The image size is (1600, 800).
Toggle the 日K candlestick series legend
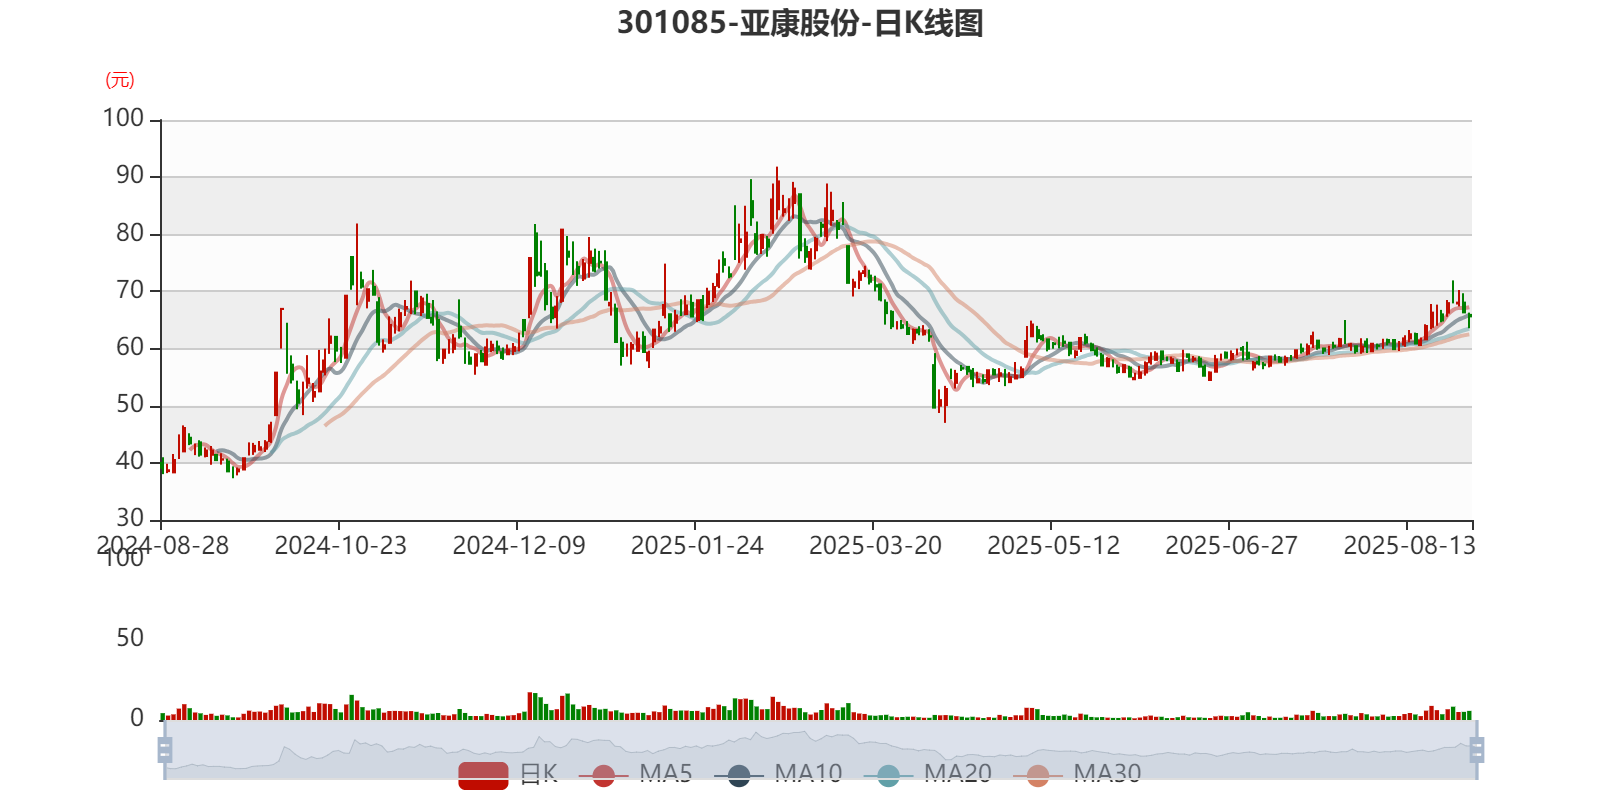click(508, 774)
